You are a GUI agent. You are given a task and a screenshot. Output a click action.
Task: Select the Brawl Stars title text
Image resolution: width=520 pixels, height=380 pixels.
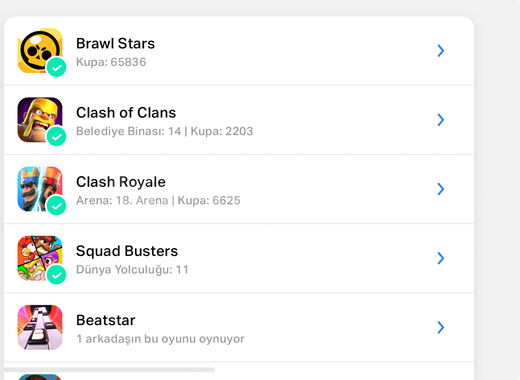(x=115, y=44)
